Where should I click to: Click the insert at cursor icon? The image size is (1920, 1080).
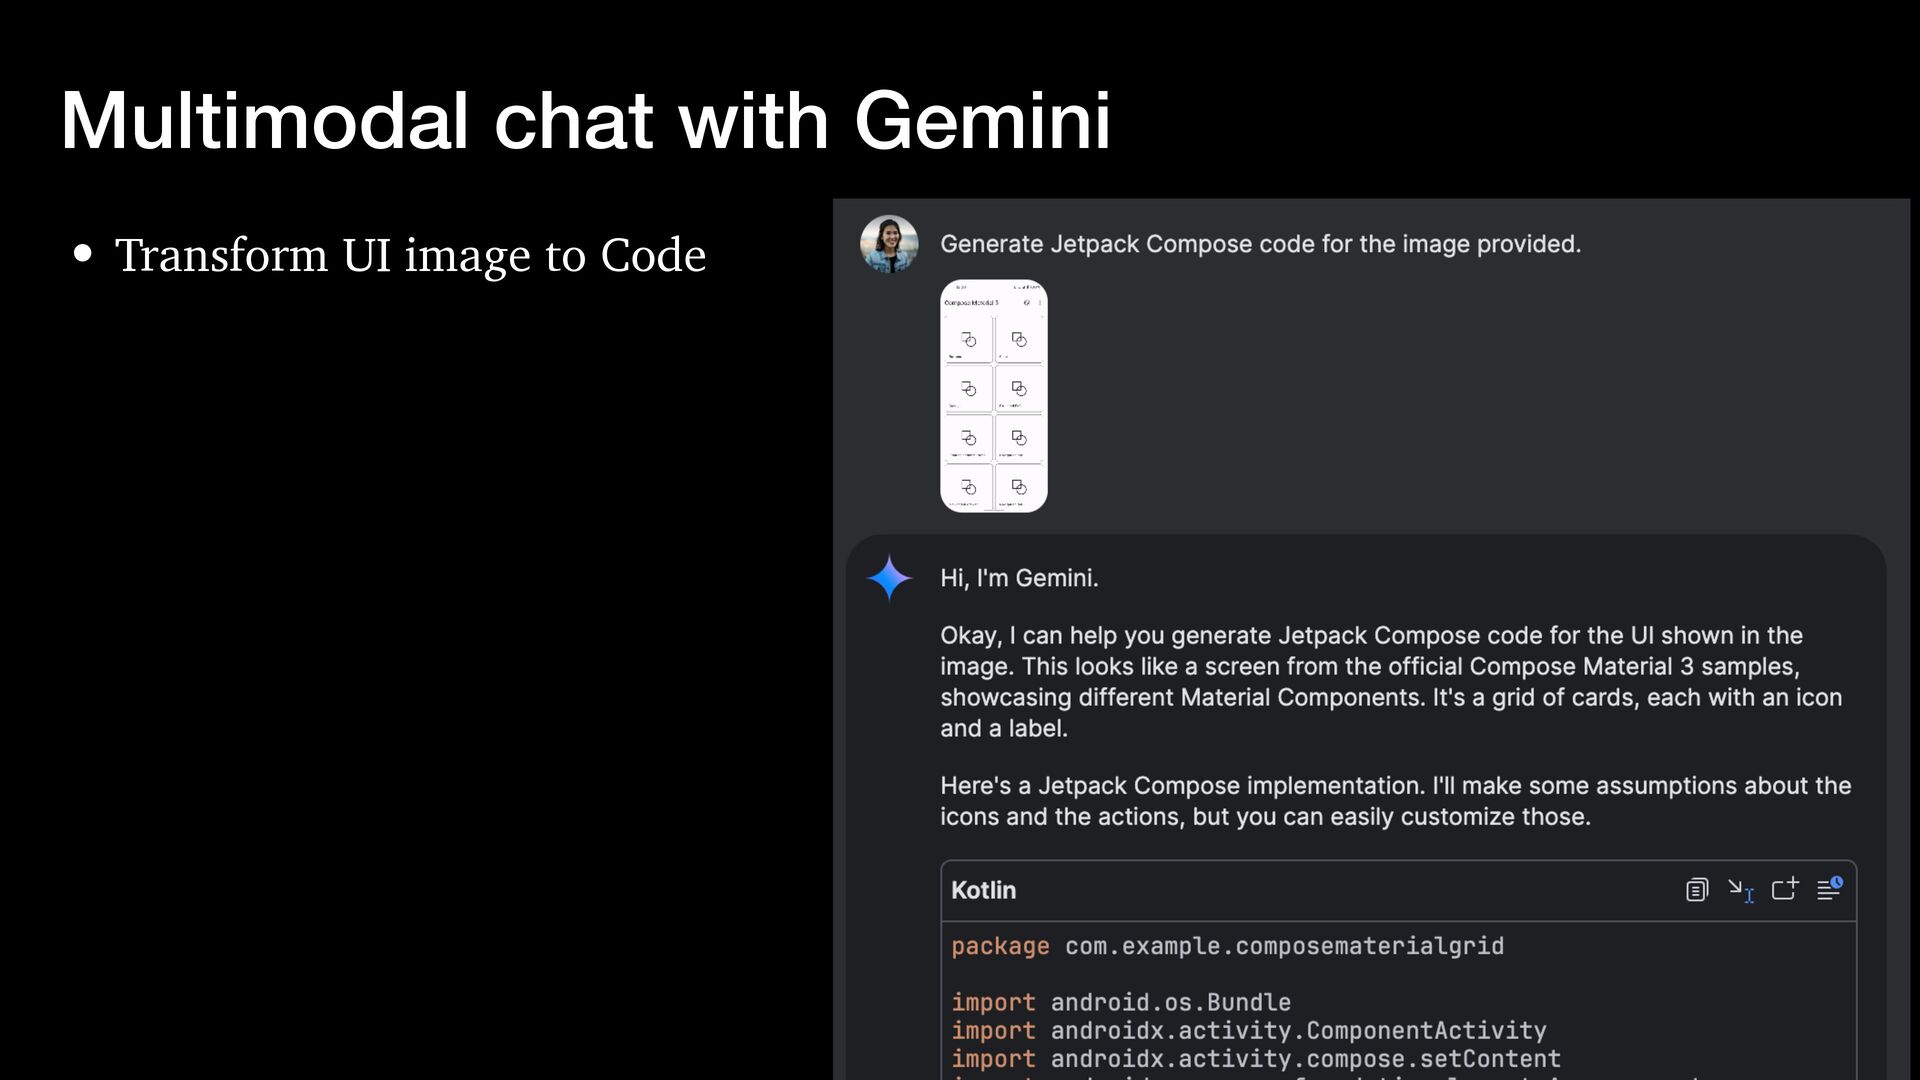tap(1741, 890)
